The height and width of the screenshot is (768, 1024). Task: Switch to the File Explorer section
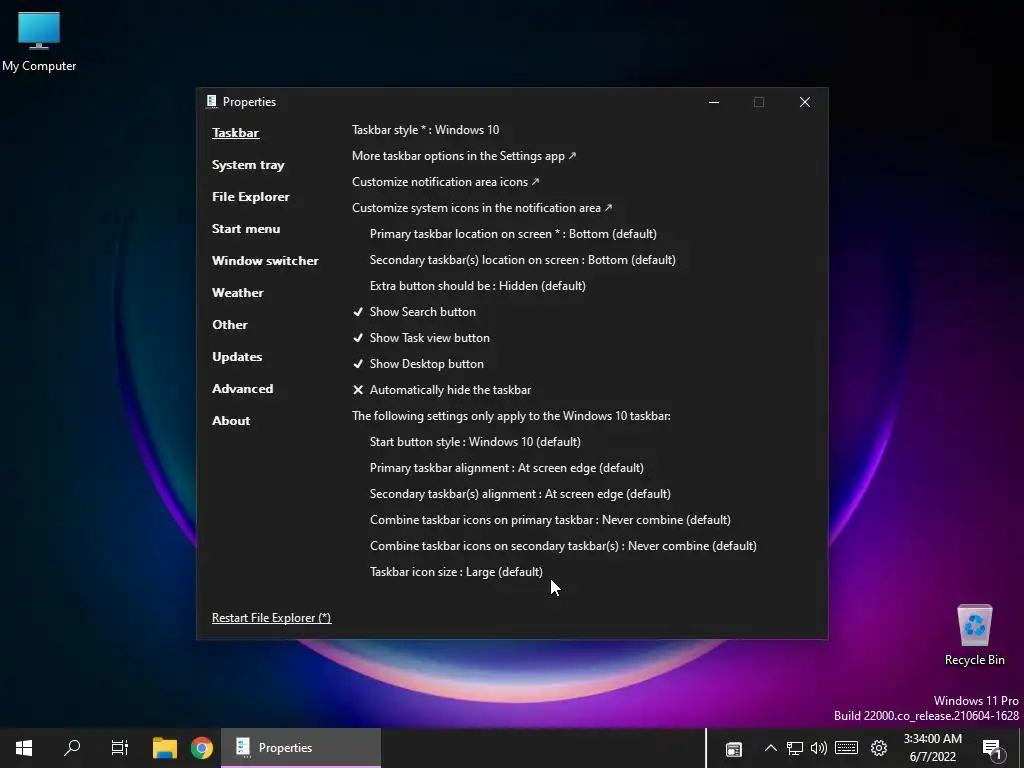pos(251,197)
